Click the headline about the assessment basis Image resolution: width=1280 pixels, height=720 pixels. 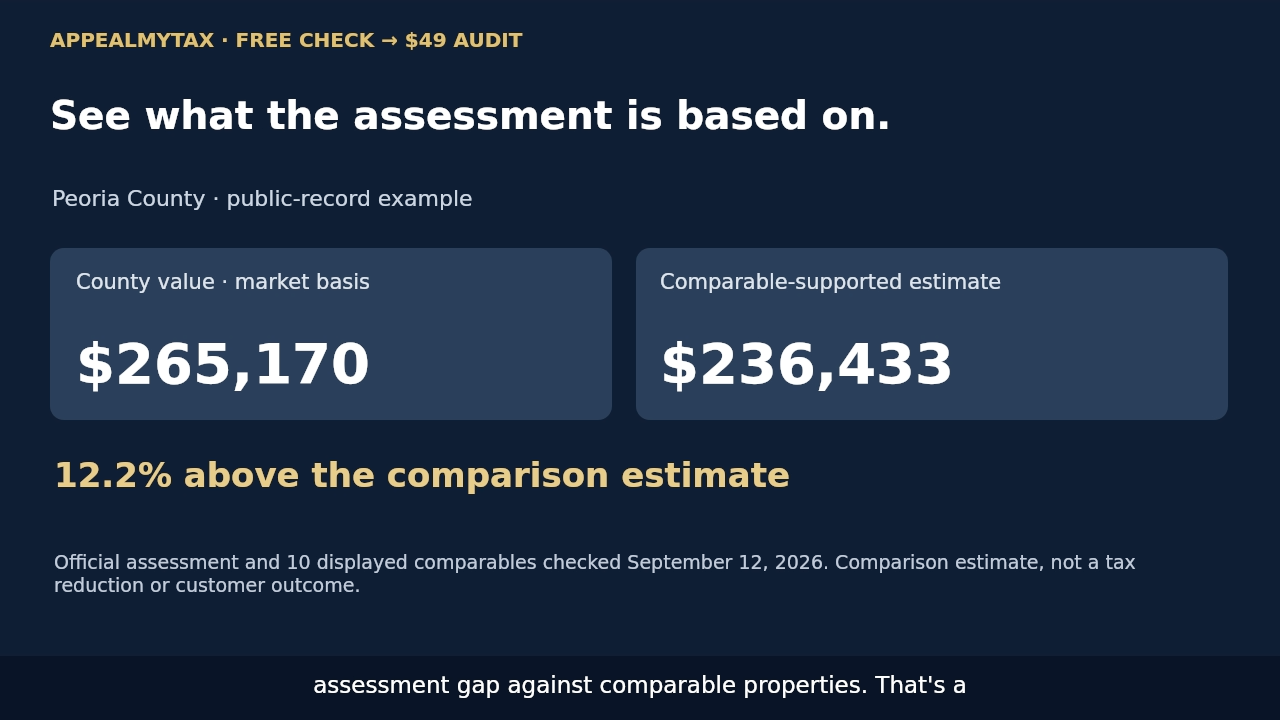(470, 117)
